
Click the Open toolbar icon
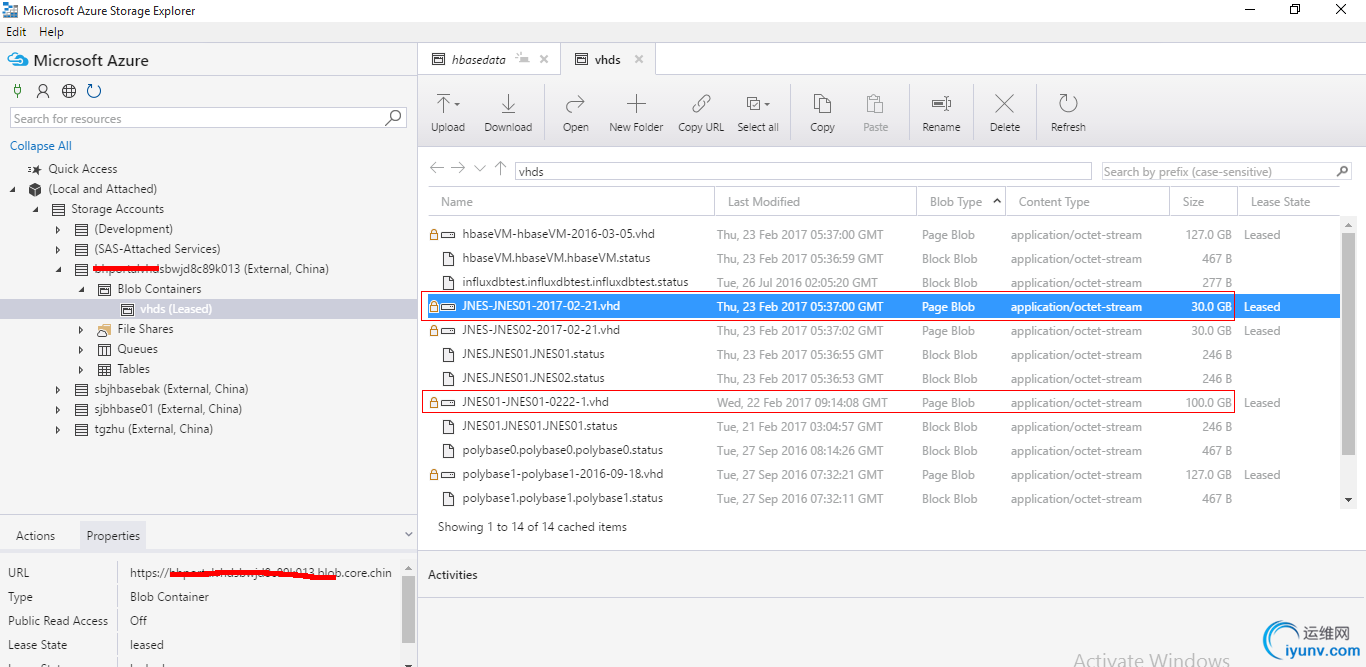click(x=575, y=103)
